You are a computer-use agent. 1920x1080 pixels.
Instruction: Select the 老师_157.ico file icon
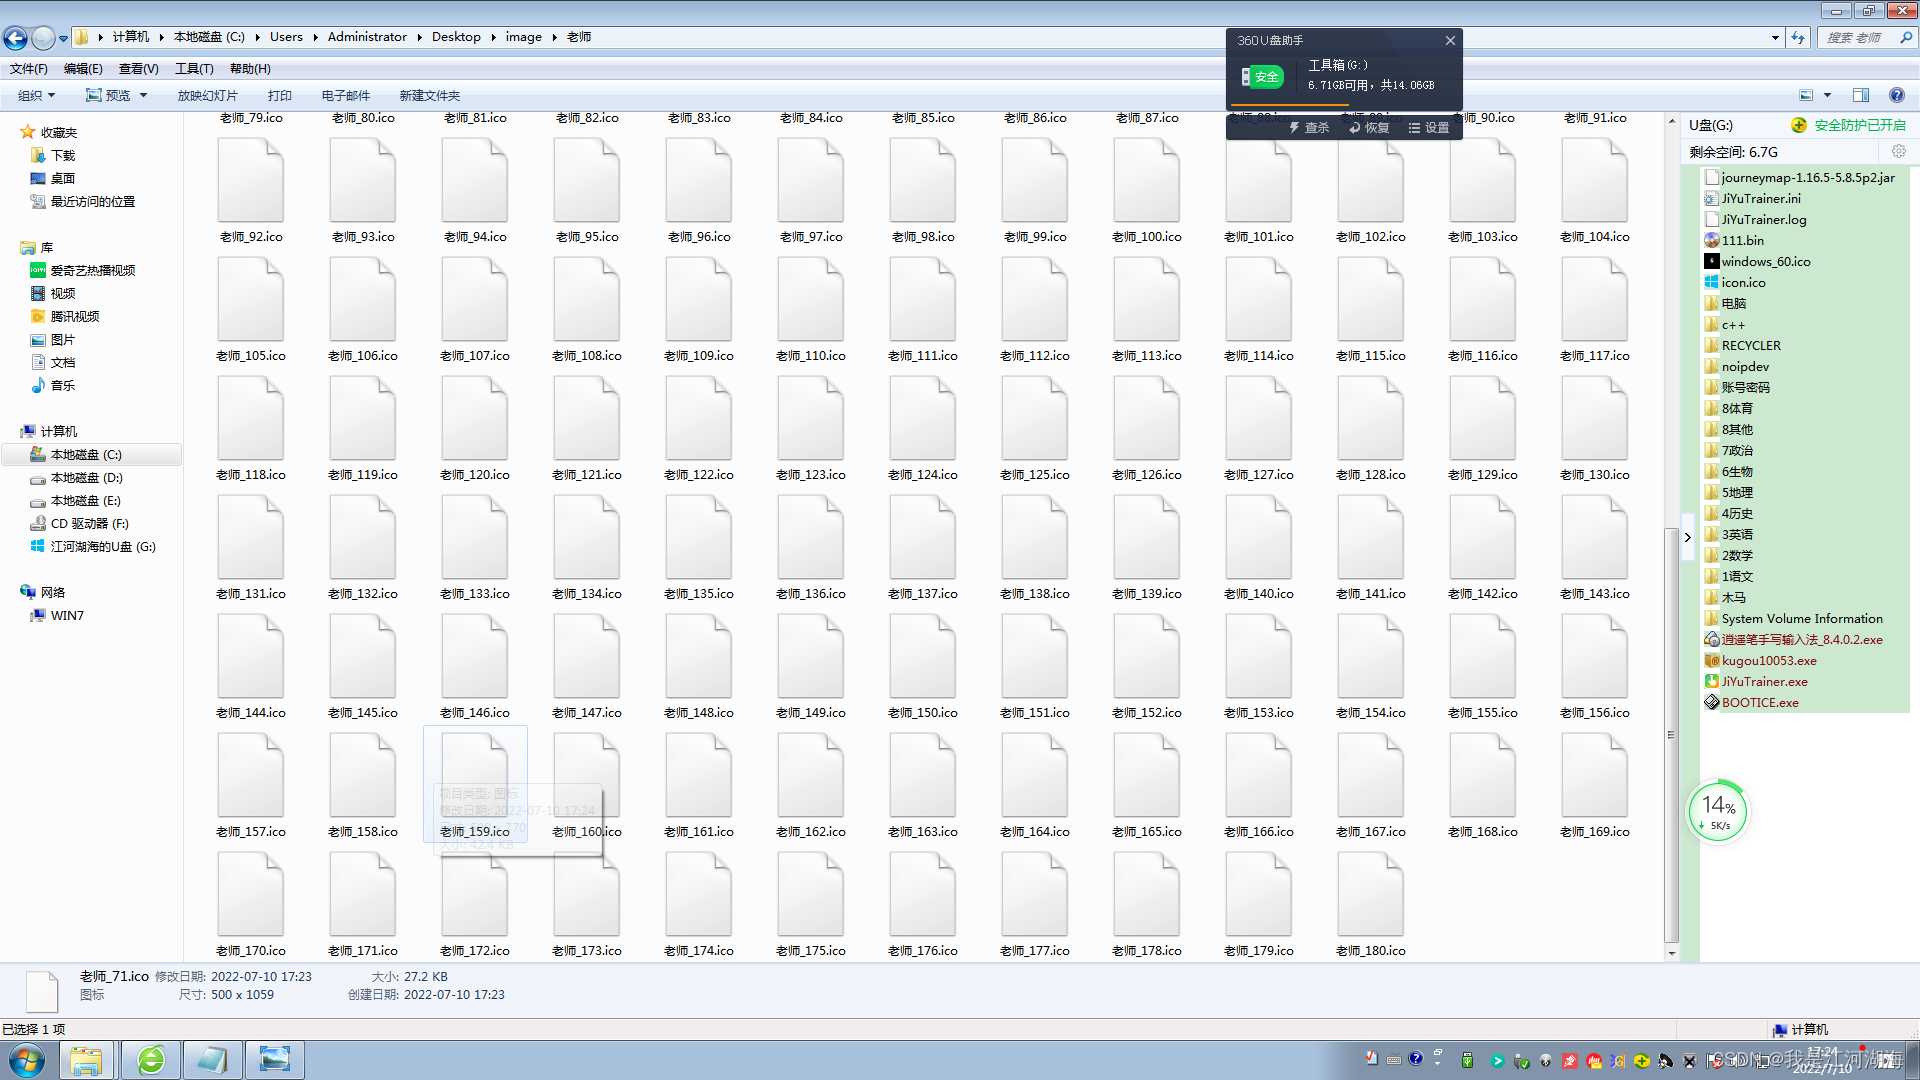[251, 775]
